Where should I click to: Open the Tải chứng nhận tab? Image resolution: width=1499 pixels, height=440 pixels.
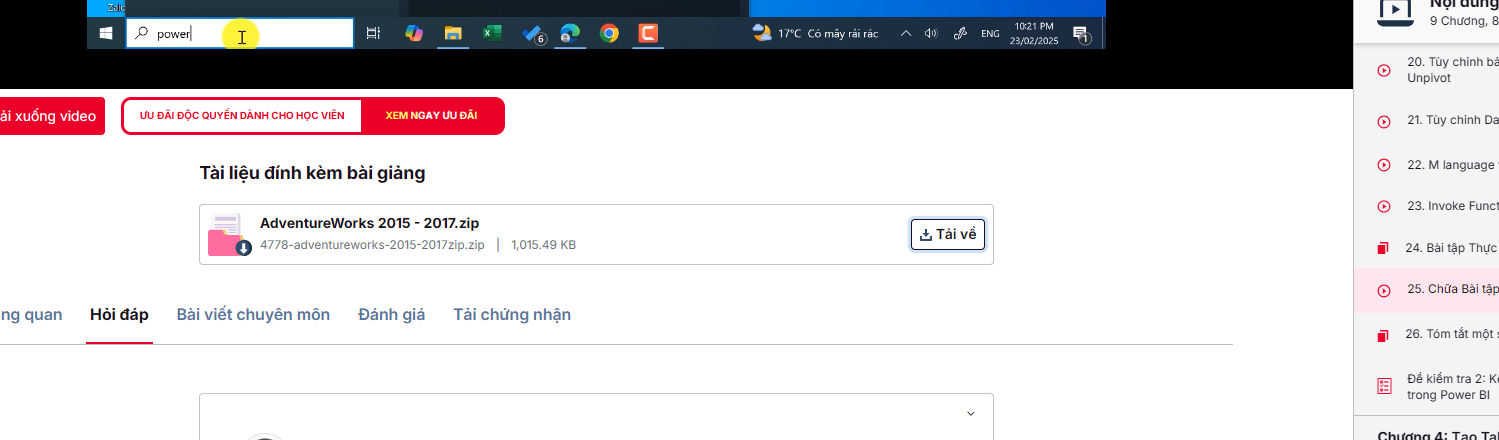tap(512, 315)
